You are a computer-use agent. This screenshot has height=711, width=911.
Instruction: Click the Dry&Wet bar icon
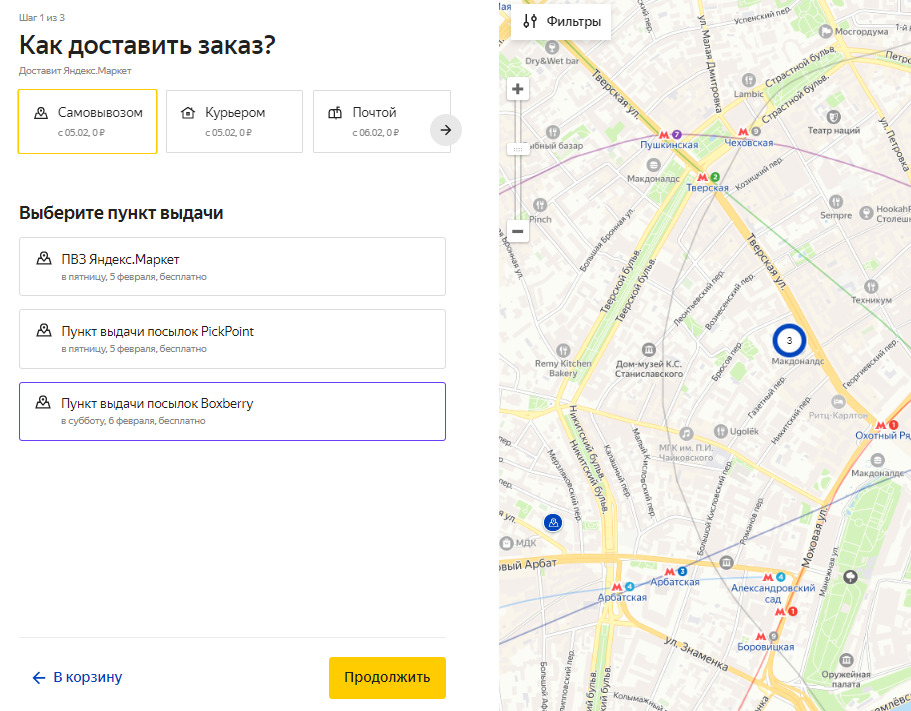point(552,47)
